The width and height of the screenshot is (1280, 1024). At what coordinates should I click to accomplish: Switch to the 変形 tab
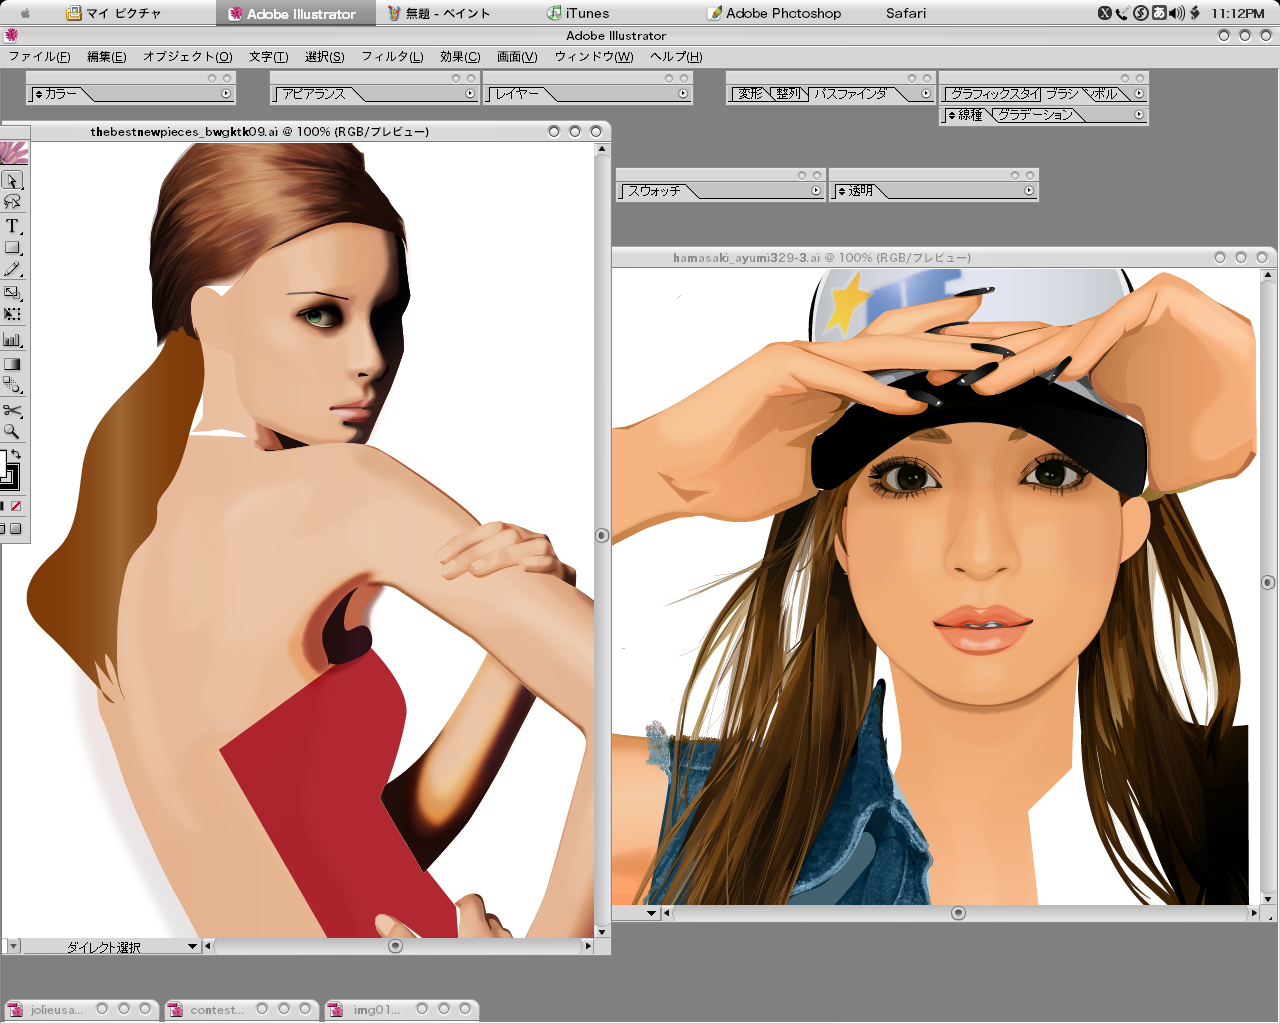pos(750,94)
